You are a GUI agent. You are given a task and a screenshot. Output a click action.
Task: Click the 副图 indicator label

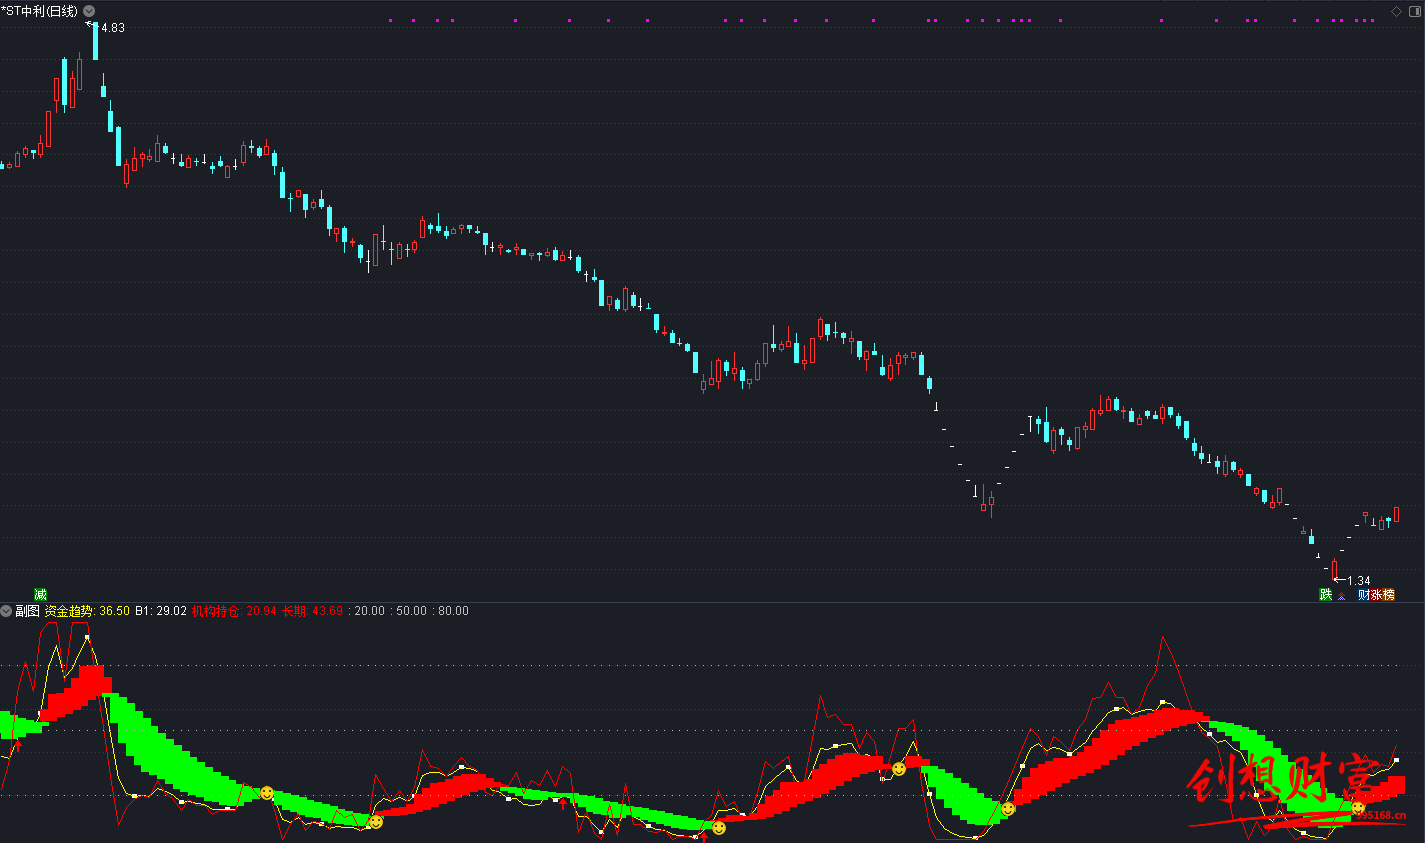(x=27, y=611)
